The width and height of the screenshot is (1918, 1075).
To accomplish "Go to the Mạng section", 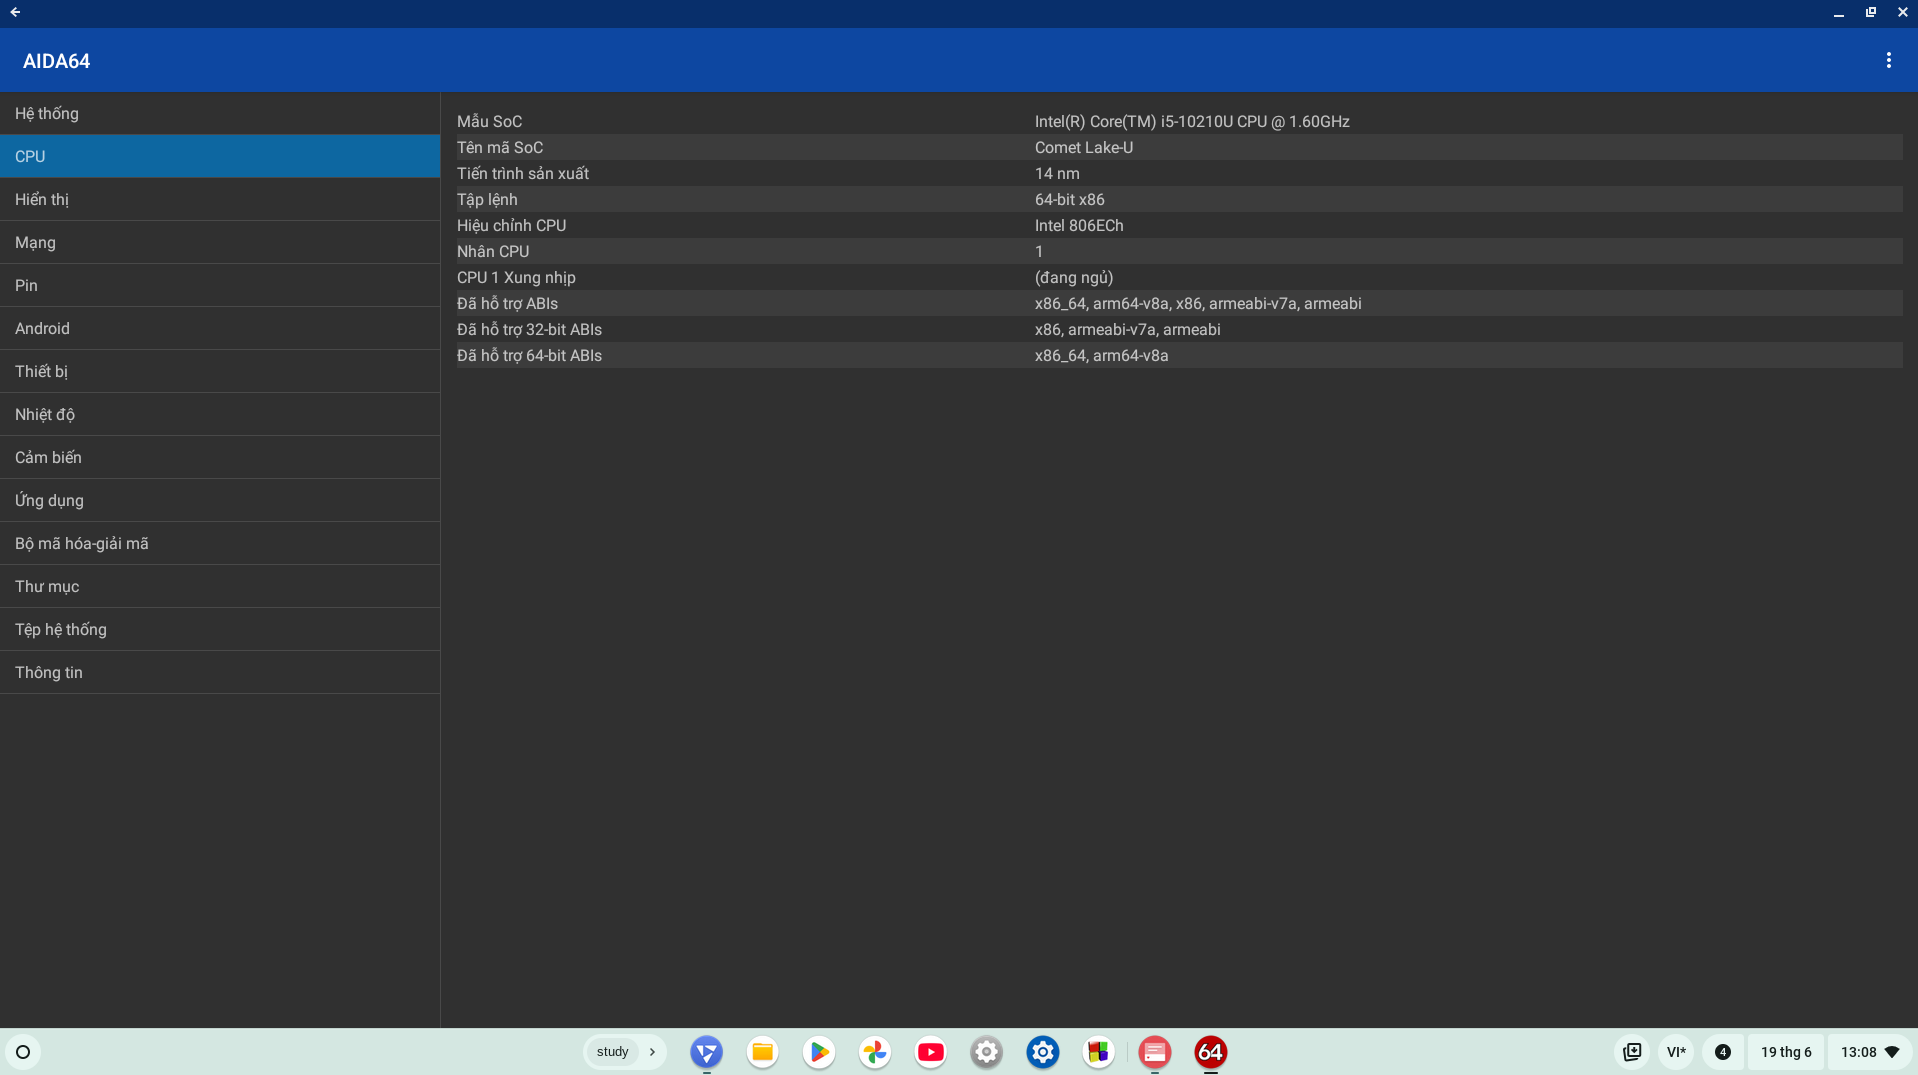I will pyautogui.click(x=220, y=243).
